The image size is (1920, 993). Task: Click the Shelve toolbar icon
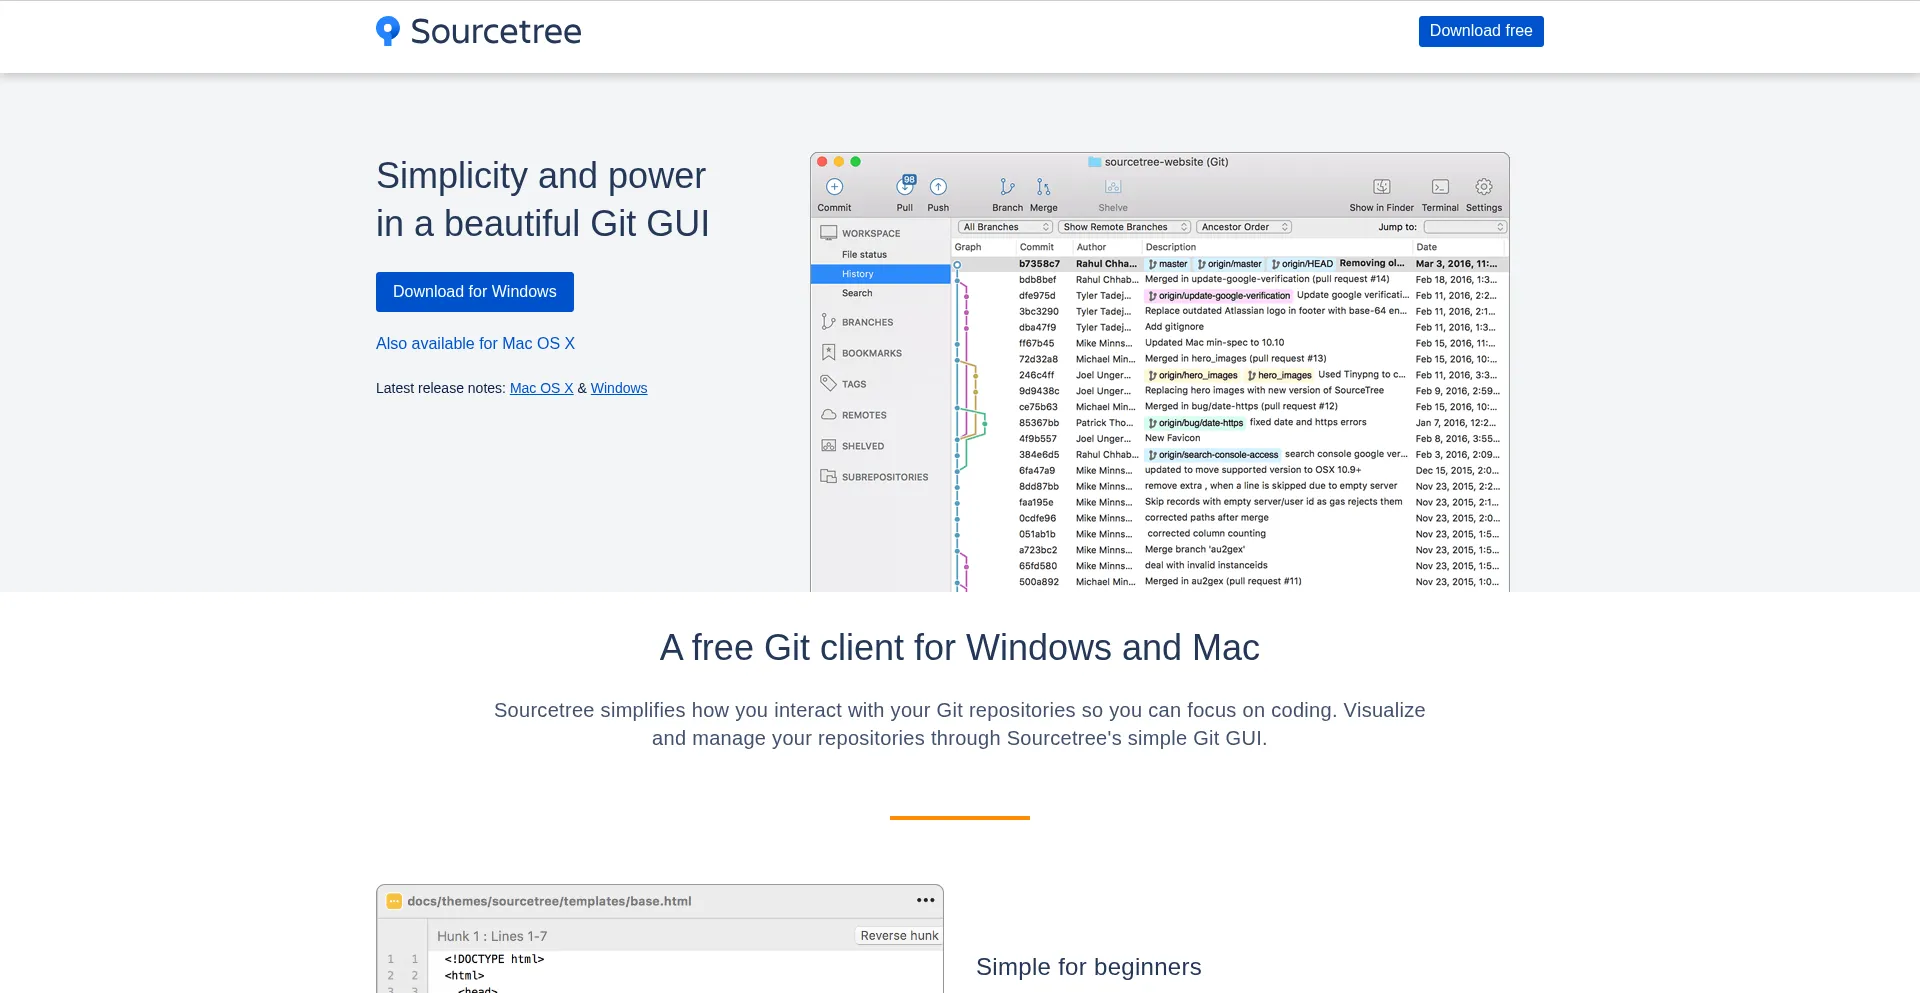[x=1113, y=187]
